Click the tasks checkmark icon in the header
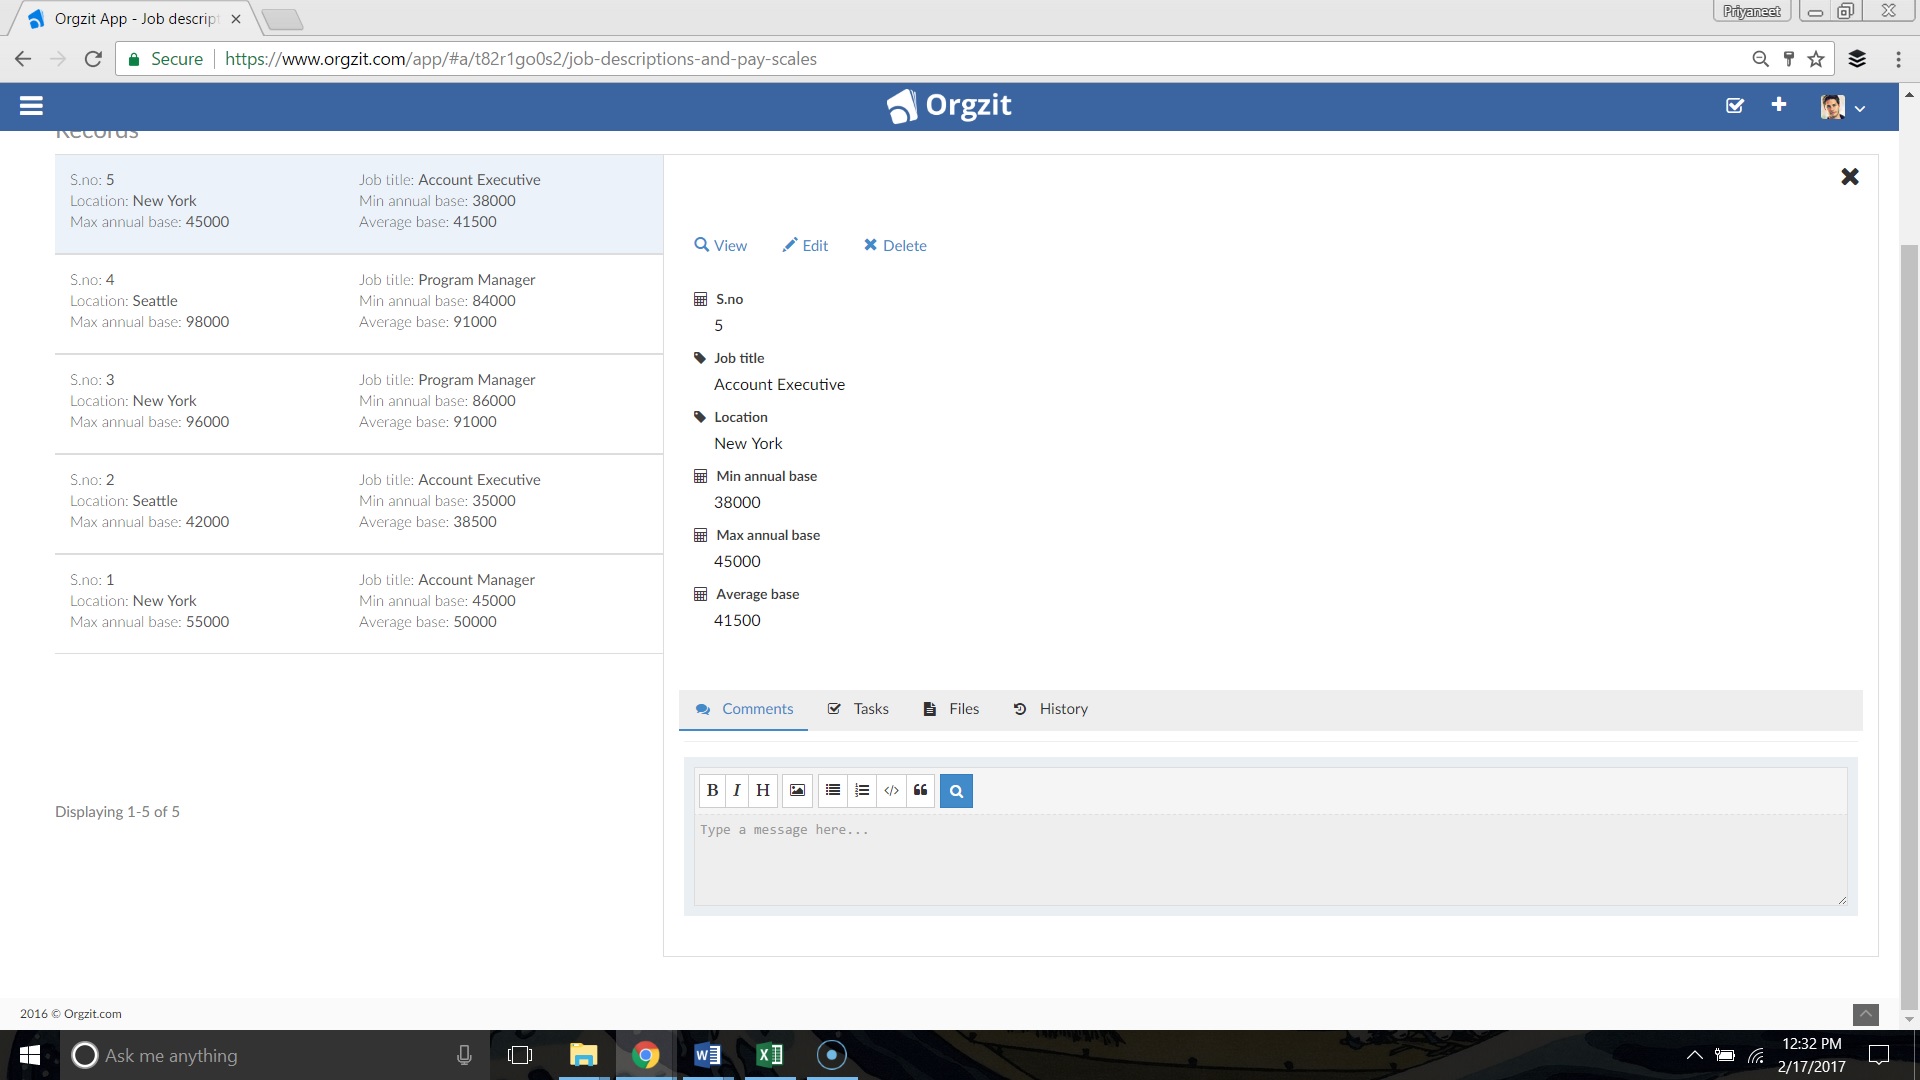This screenshot has width=1920, height=1080. click(x=1735, y=106)
